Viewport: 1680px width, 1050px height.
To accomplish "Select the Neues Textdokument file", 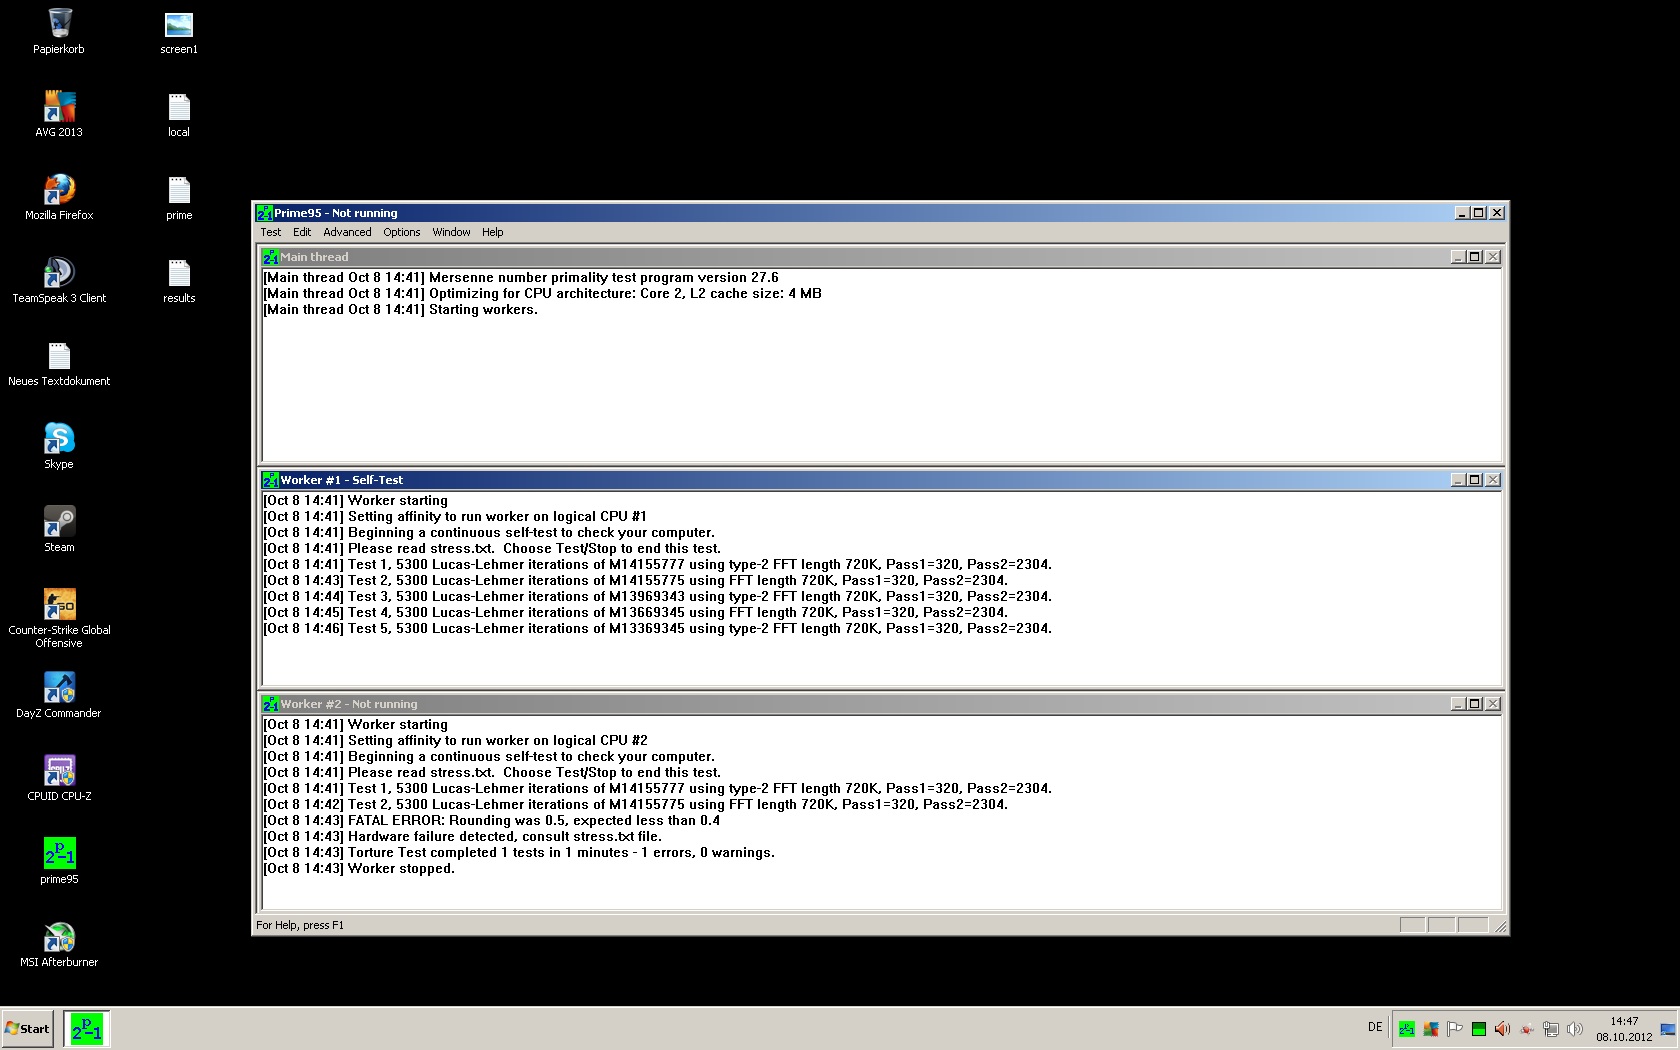I will click(59, 364).
